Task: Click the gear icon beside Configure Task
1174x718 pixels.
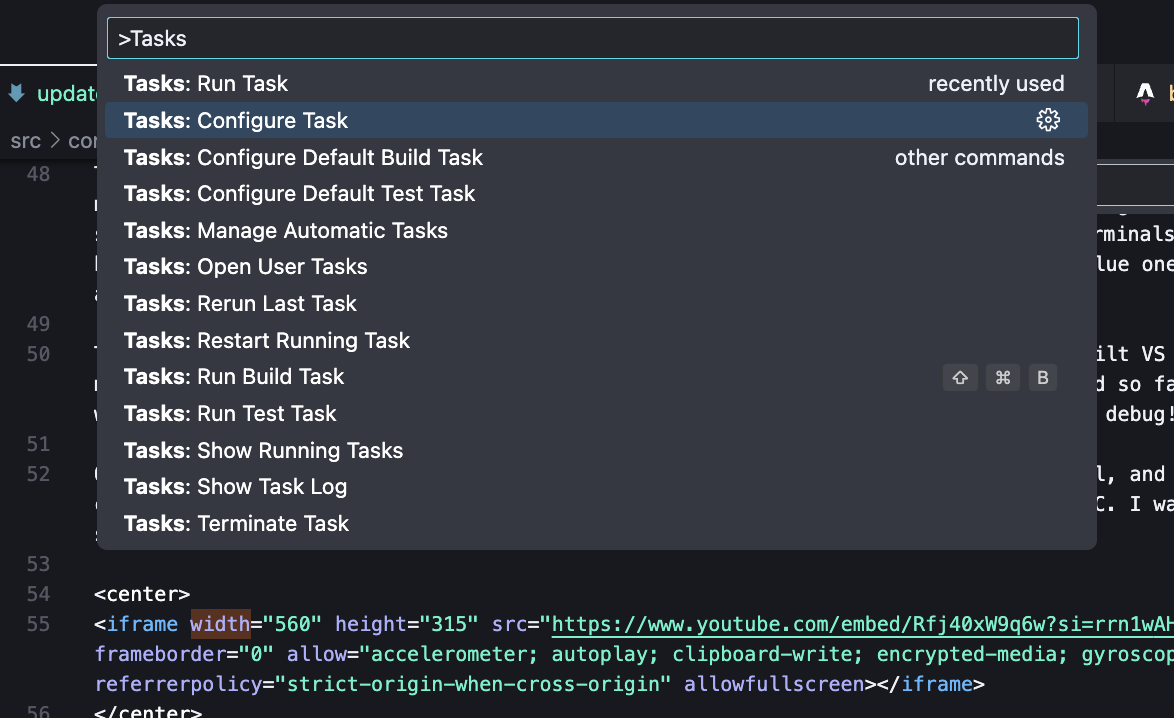Action: (x=1047, y=120)
